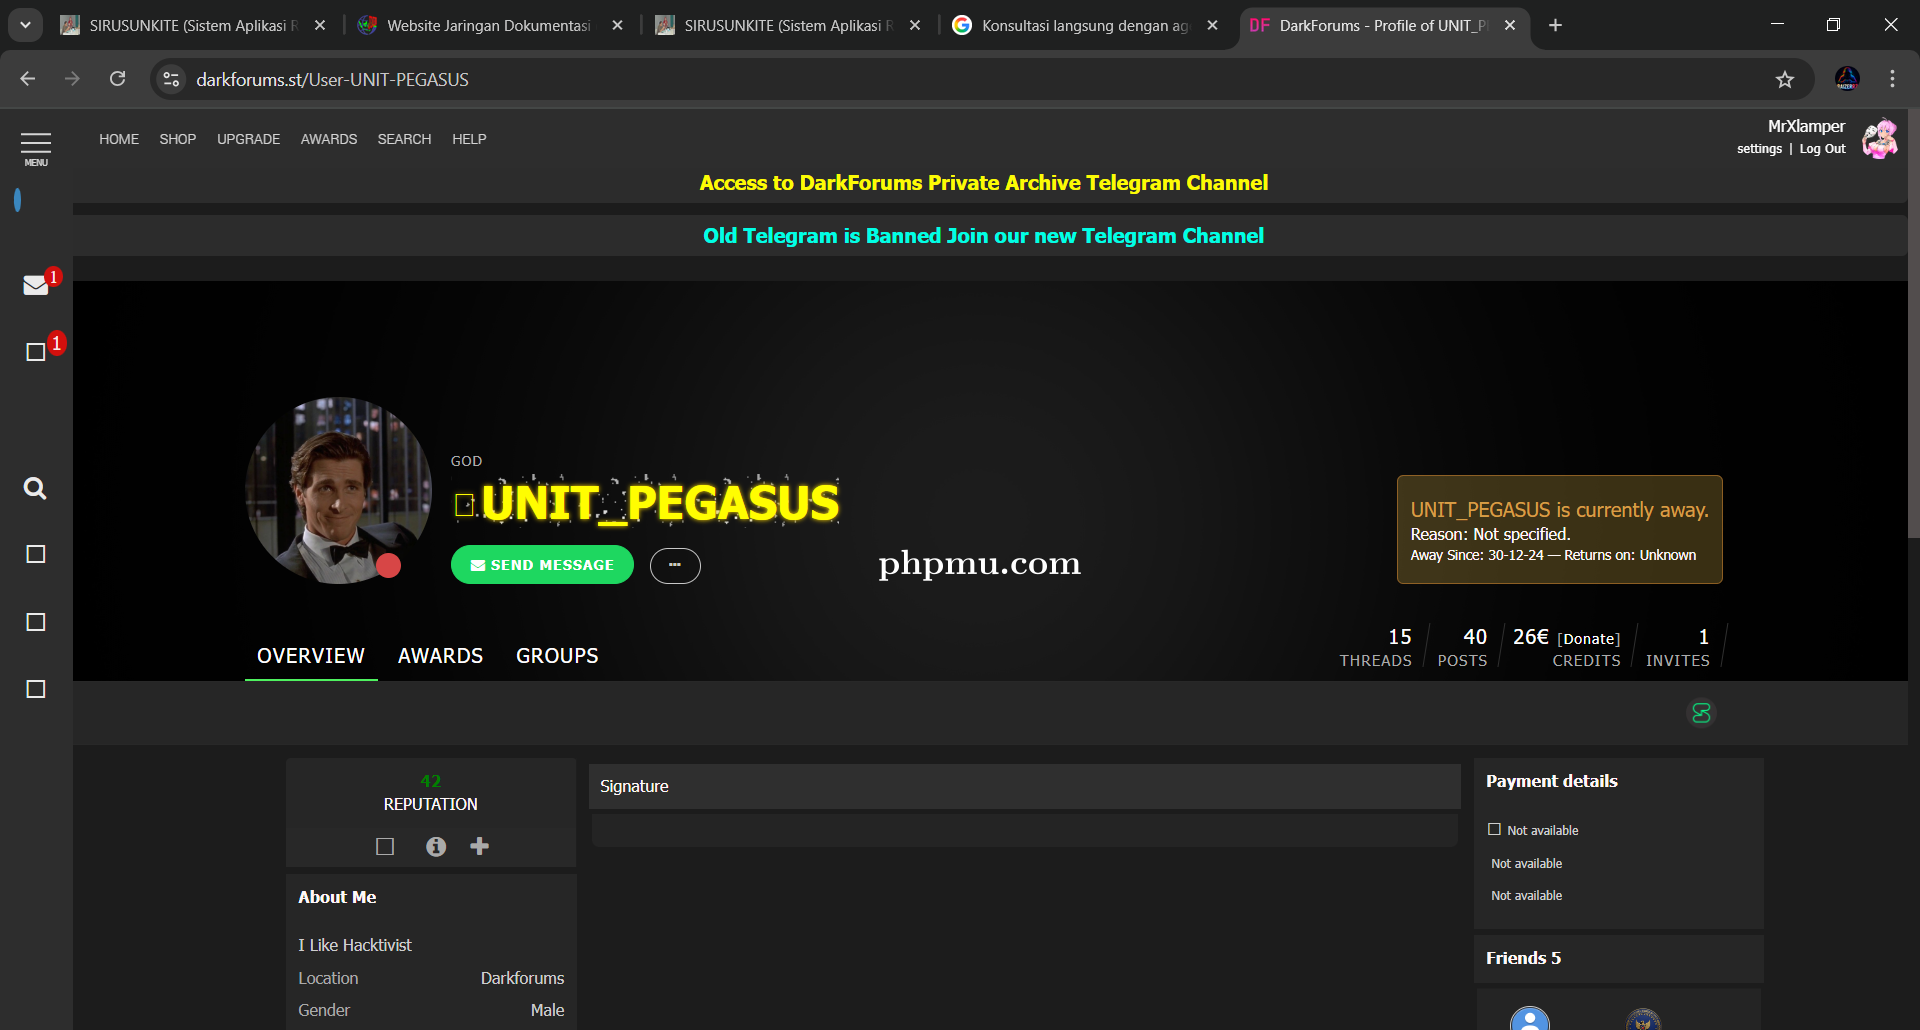1920x1030 pixels.
Task: Click the first friend avatar icon
Action: point(1530,1018)
